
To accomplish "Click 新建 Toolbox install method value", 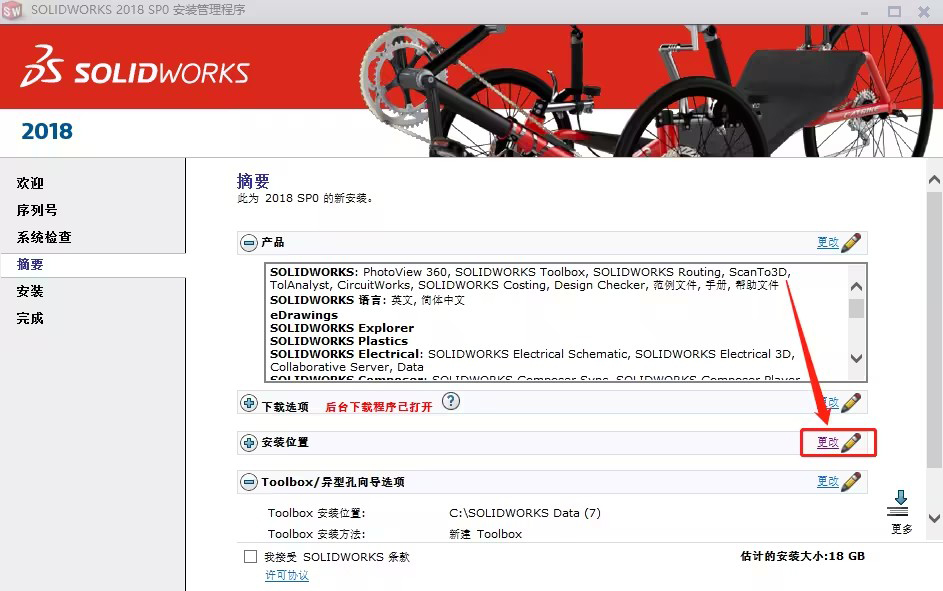I will click(x=485, y=534).
